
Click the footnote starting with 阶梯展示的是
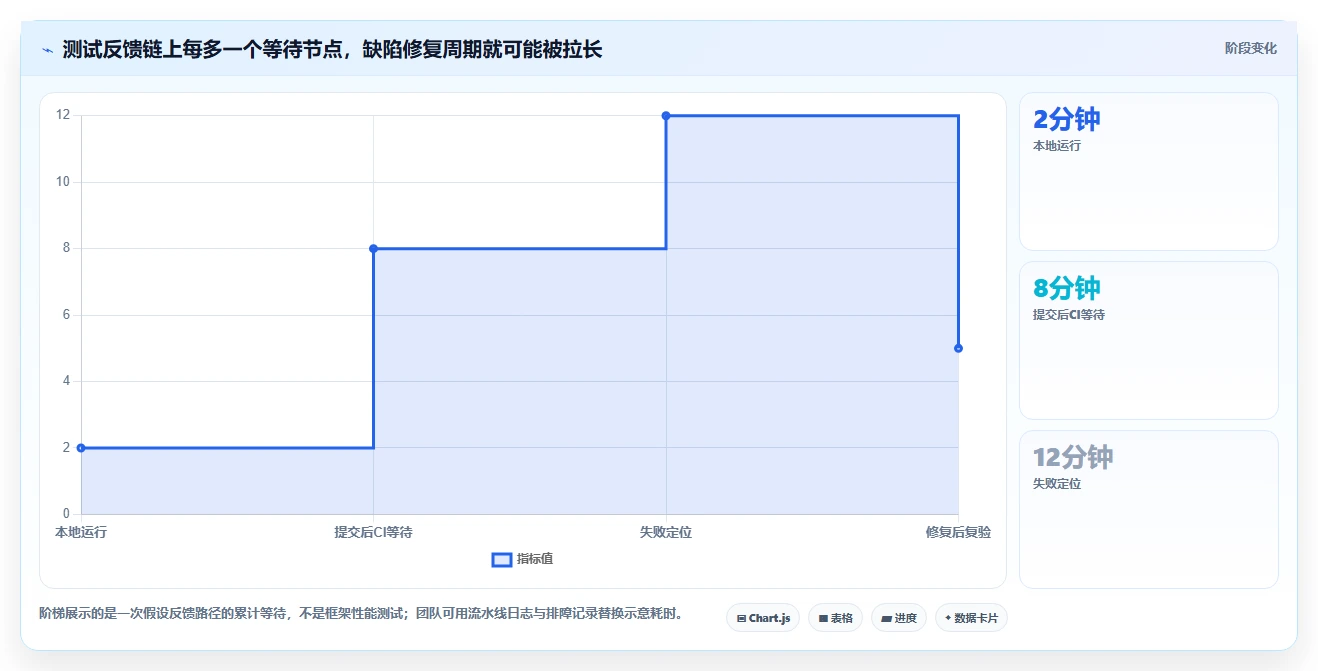[x=361, y=613]
